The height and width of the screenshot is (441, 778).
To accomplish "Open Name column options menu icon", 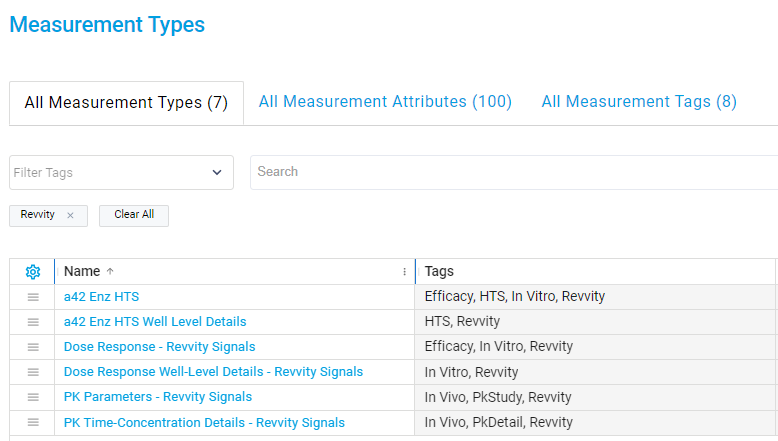I will pyautogui.click(x=404, y=272).
